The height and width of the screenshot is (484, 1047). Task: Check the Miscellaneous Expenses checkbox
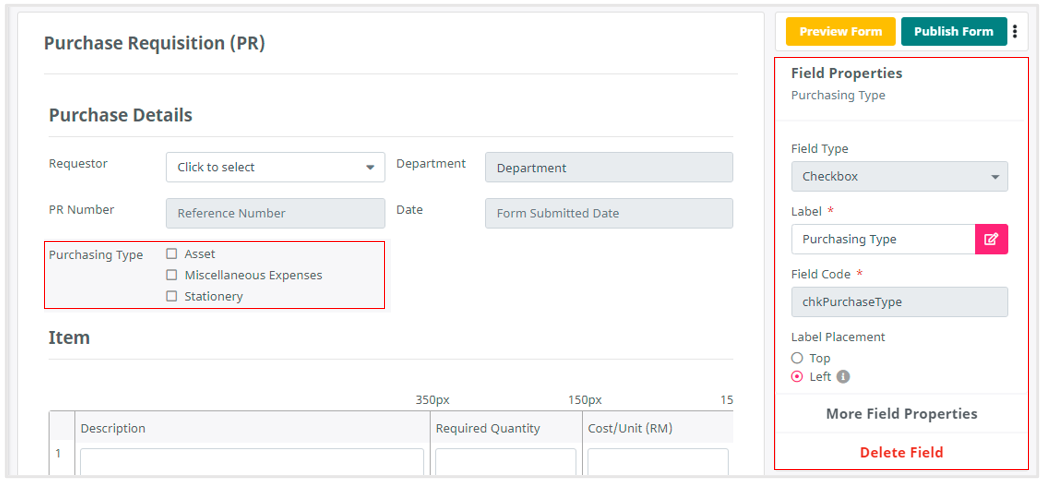(x=172, y=274)
